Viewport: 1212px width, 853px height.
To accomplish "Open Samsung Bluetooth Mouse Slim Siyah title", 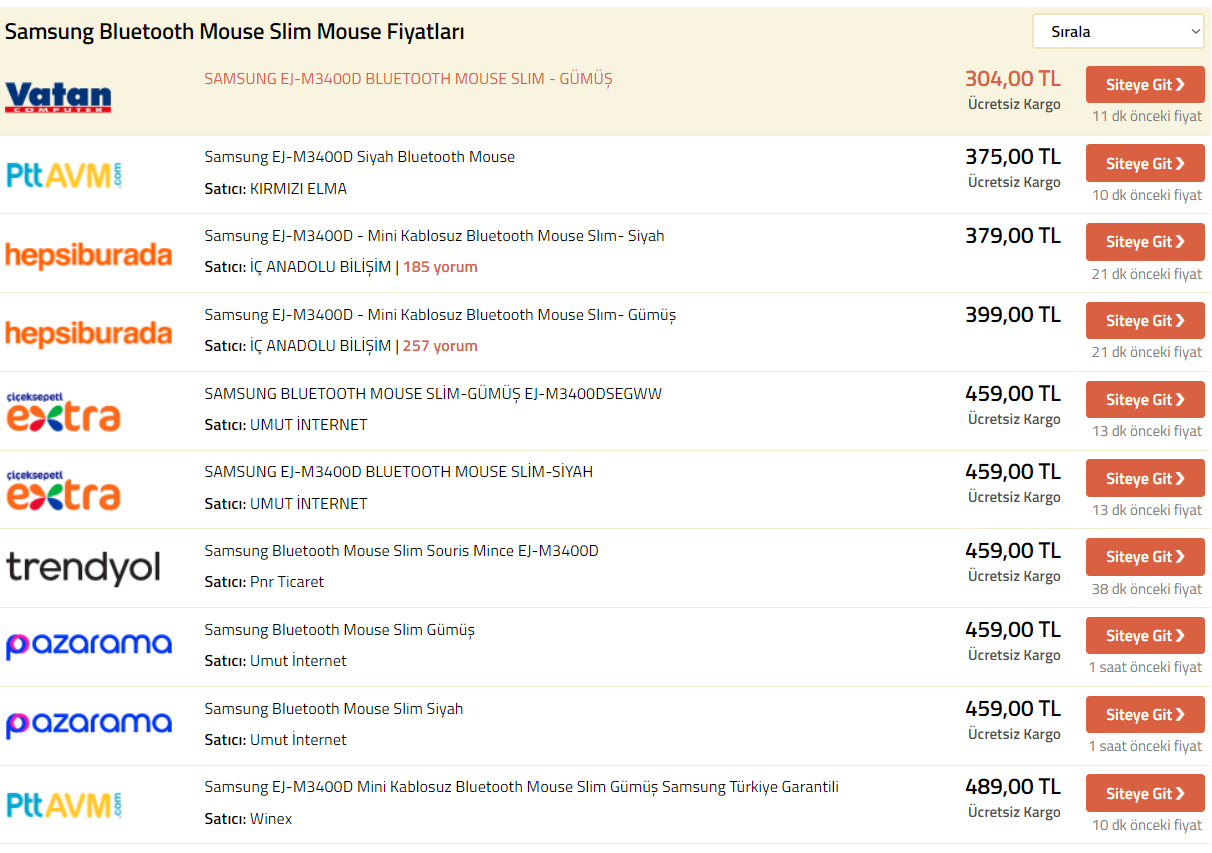I will point(334,709).
